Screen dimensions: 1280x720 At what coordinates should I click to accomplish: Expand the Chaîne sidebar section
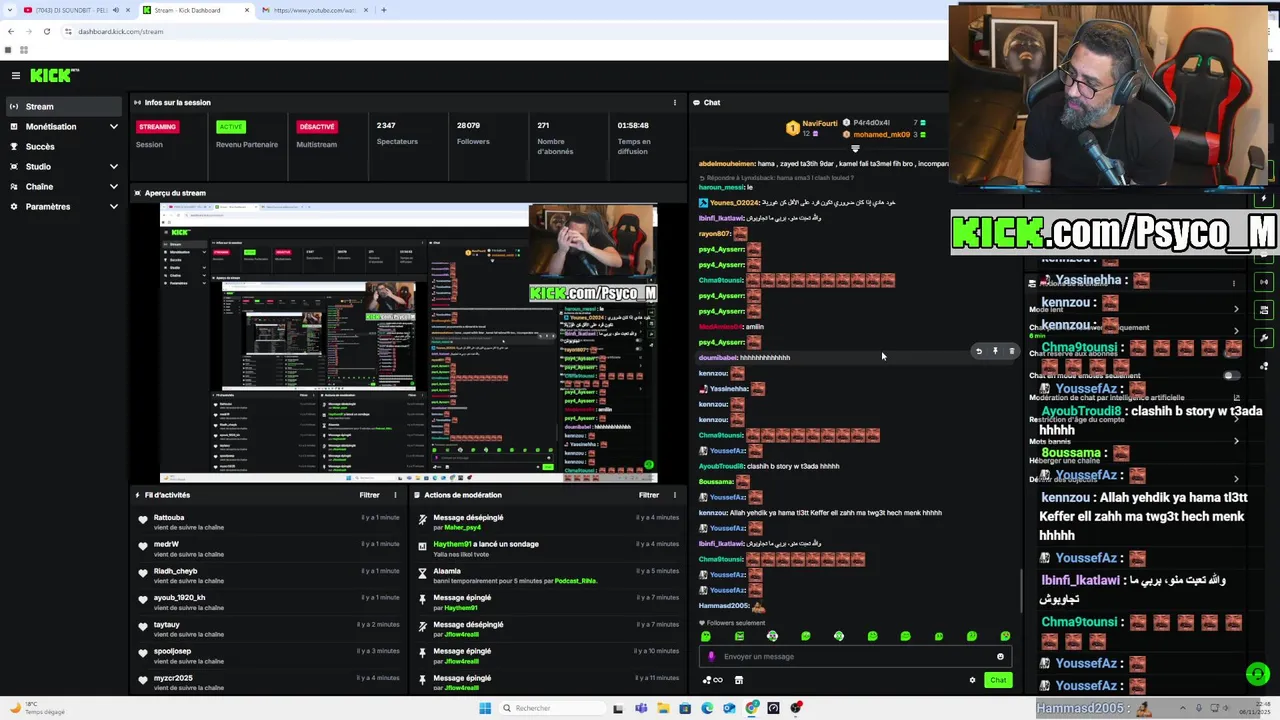coord(113,187)
